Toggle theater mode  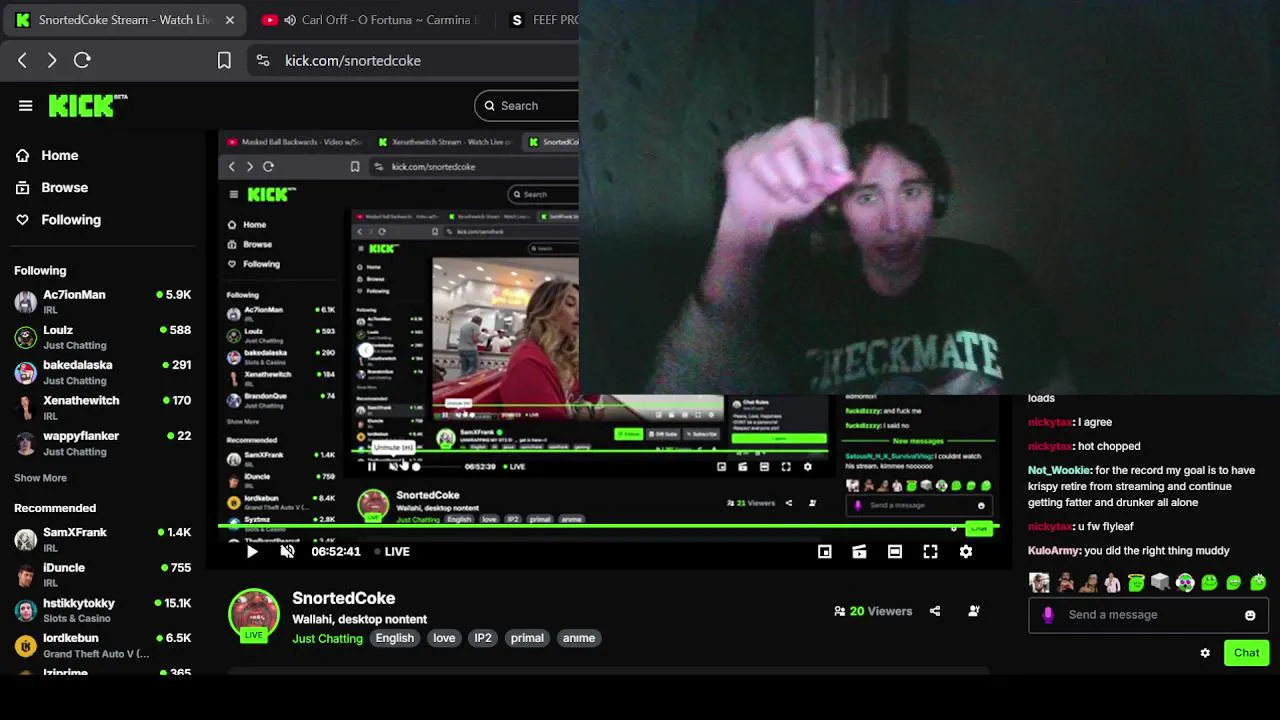895,551
